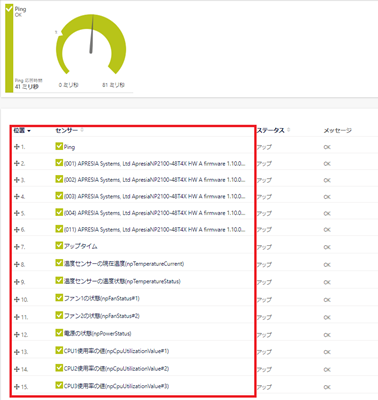This screenshot has width=378, height=400.
Task: Open the Ping gauge panel title
Action: click(20, 9)
